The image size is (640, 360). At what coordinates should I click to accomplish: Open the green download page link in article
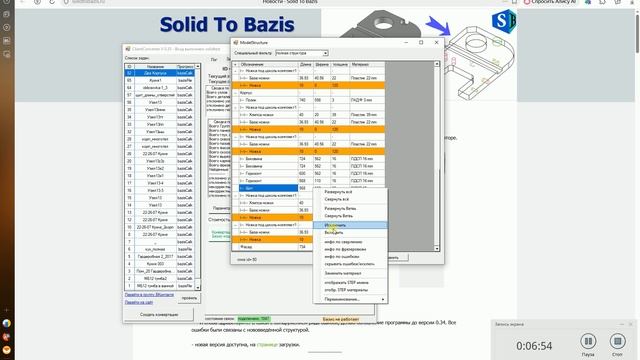(x=267, y=344)
